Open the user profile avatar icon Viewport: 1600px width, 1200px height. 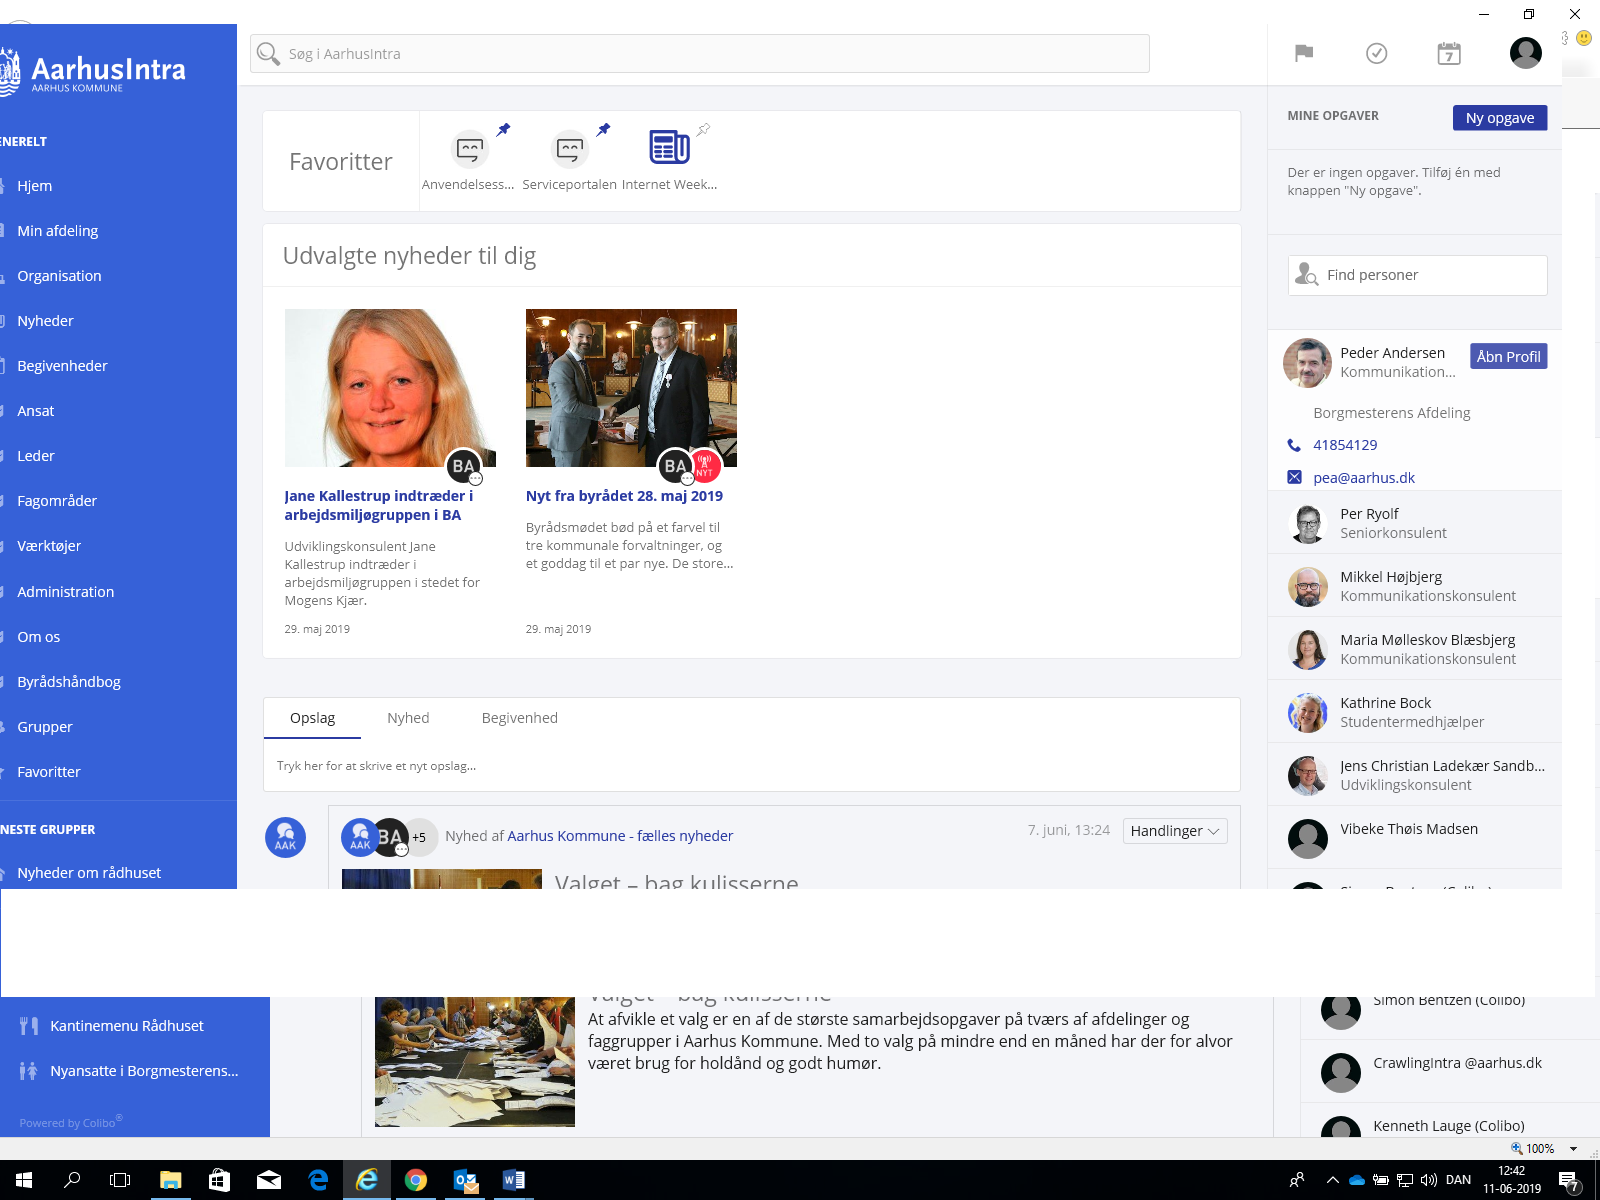pos(1525,52)
